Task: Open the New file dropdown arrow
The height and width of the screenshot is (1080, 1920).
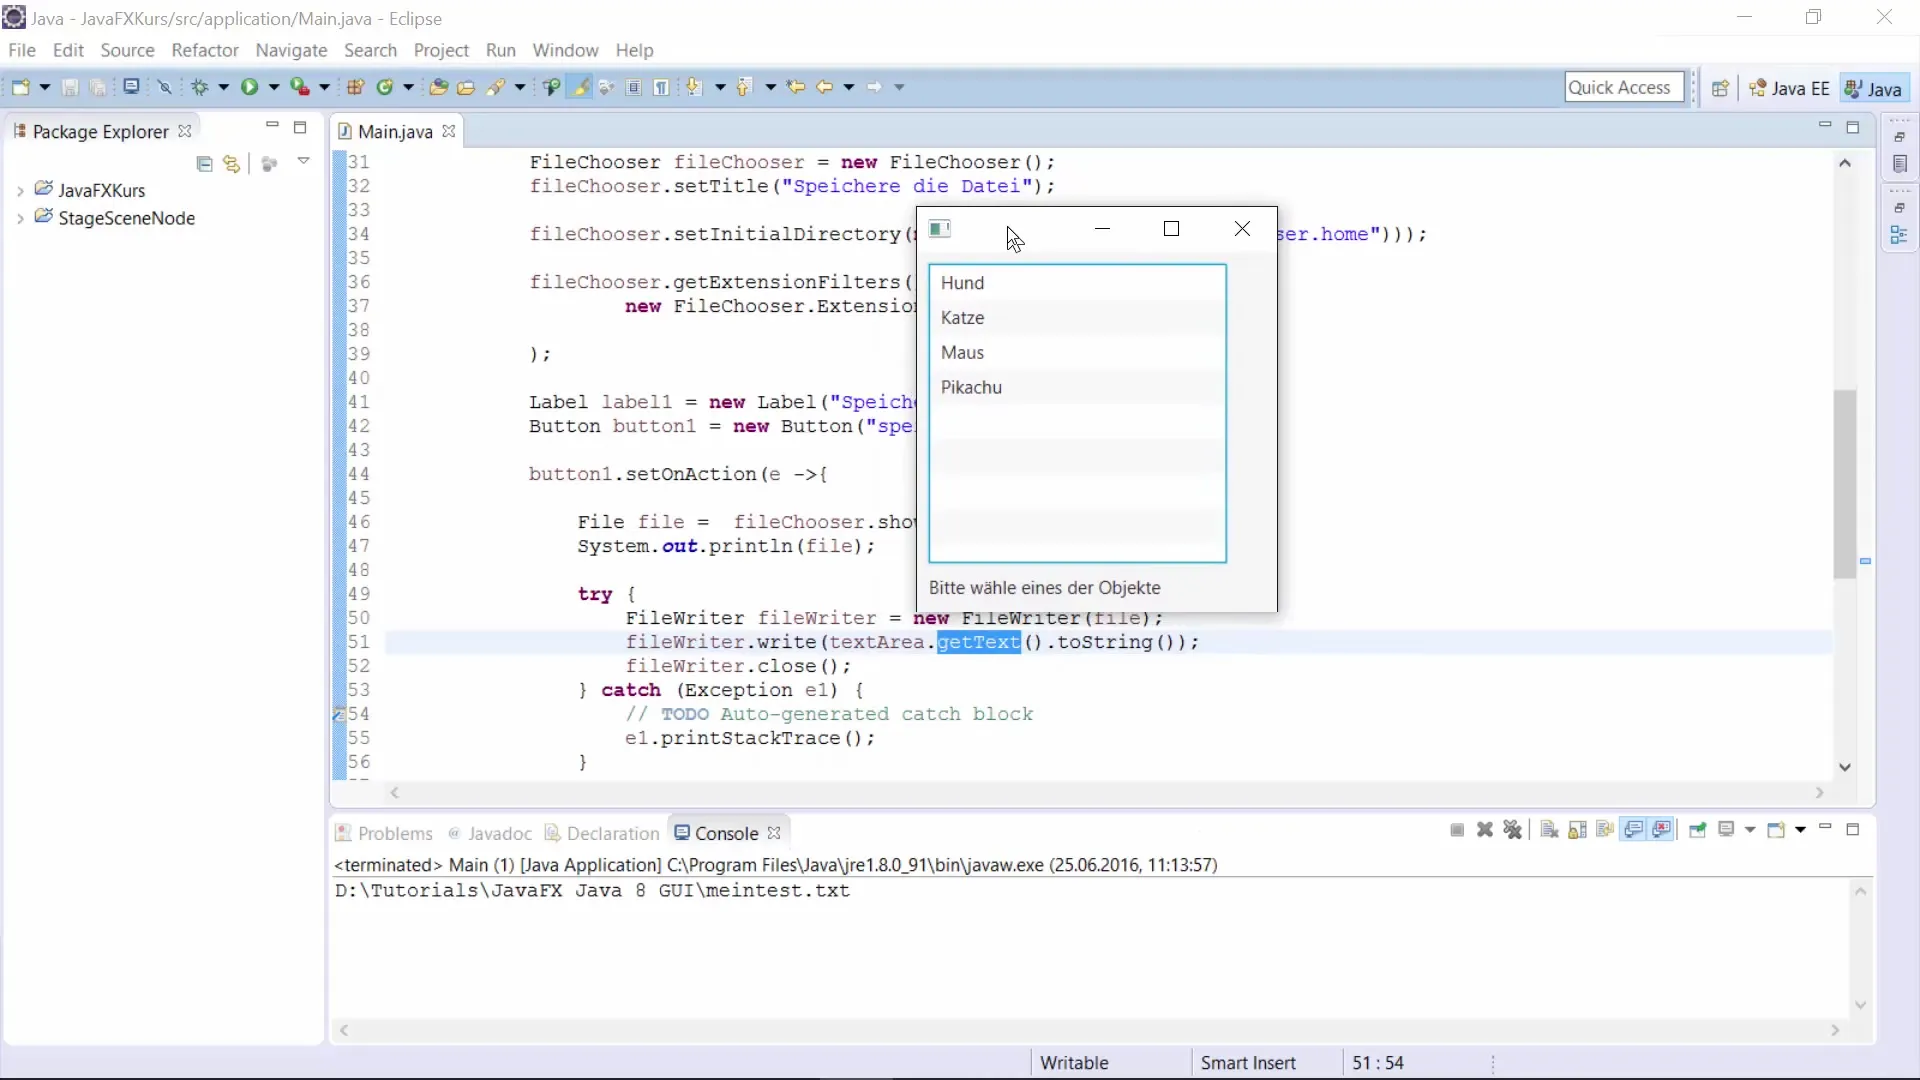Action: pyautogui.click(x=44, y=88)
